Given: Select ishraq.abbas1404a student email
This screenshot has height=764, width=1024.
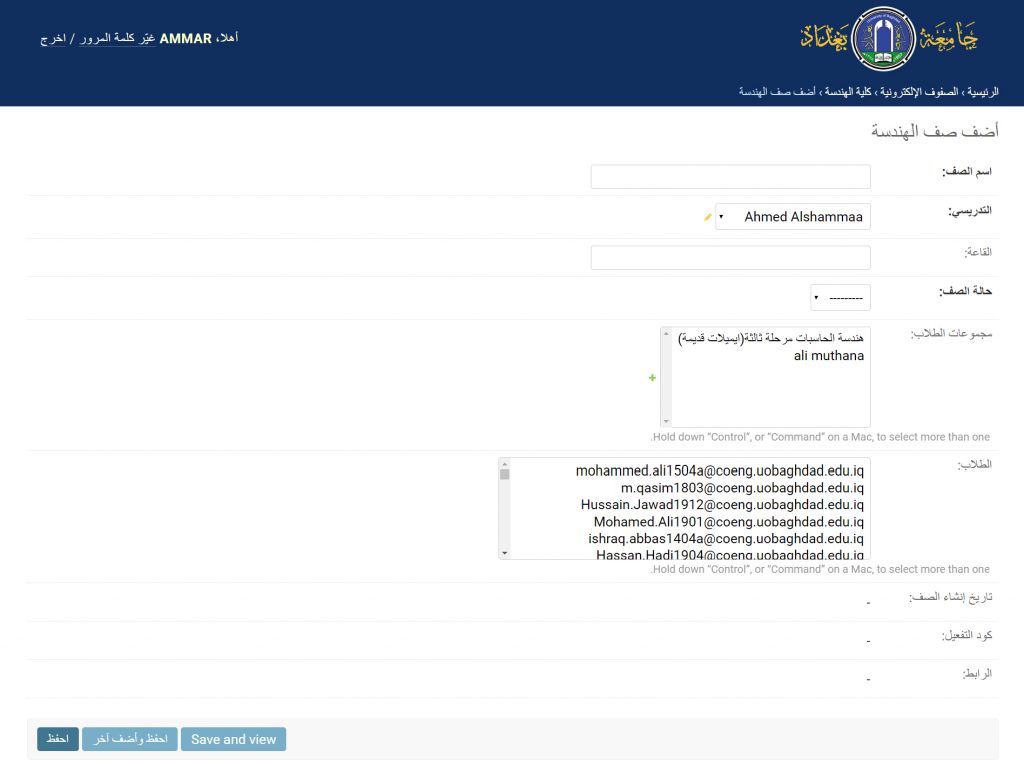Looking at the screenshot, I should [x=725, y=539].
